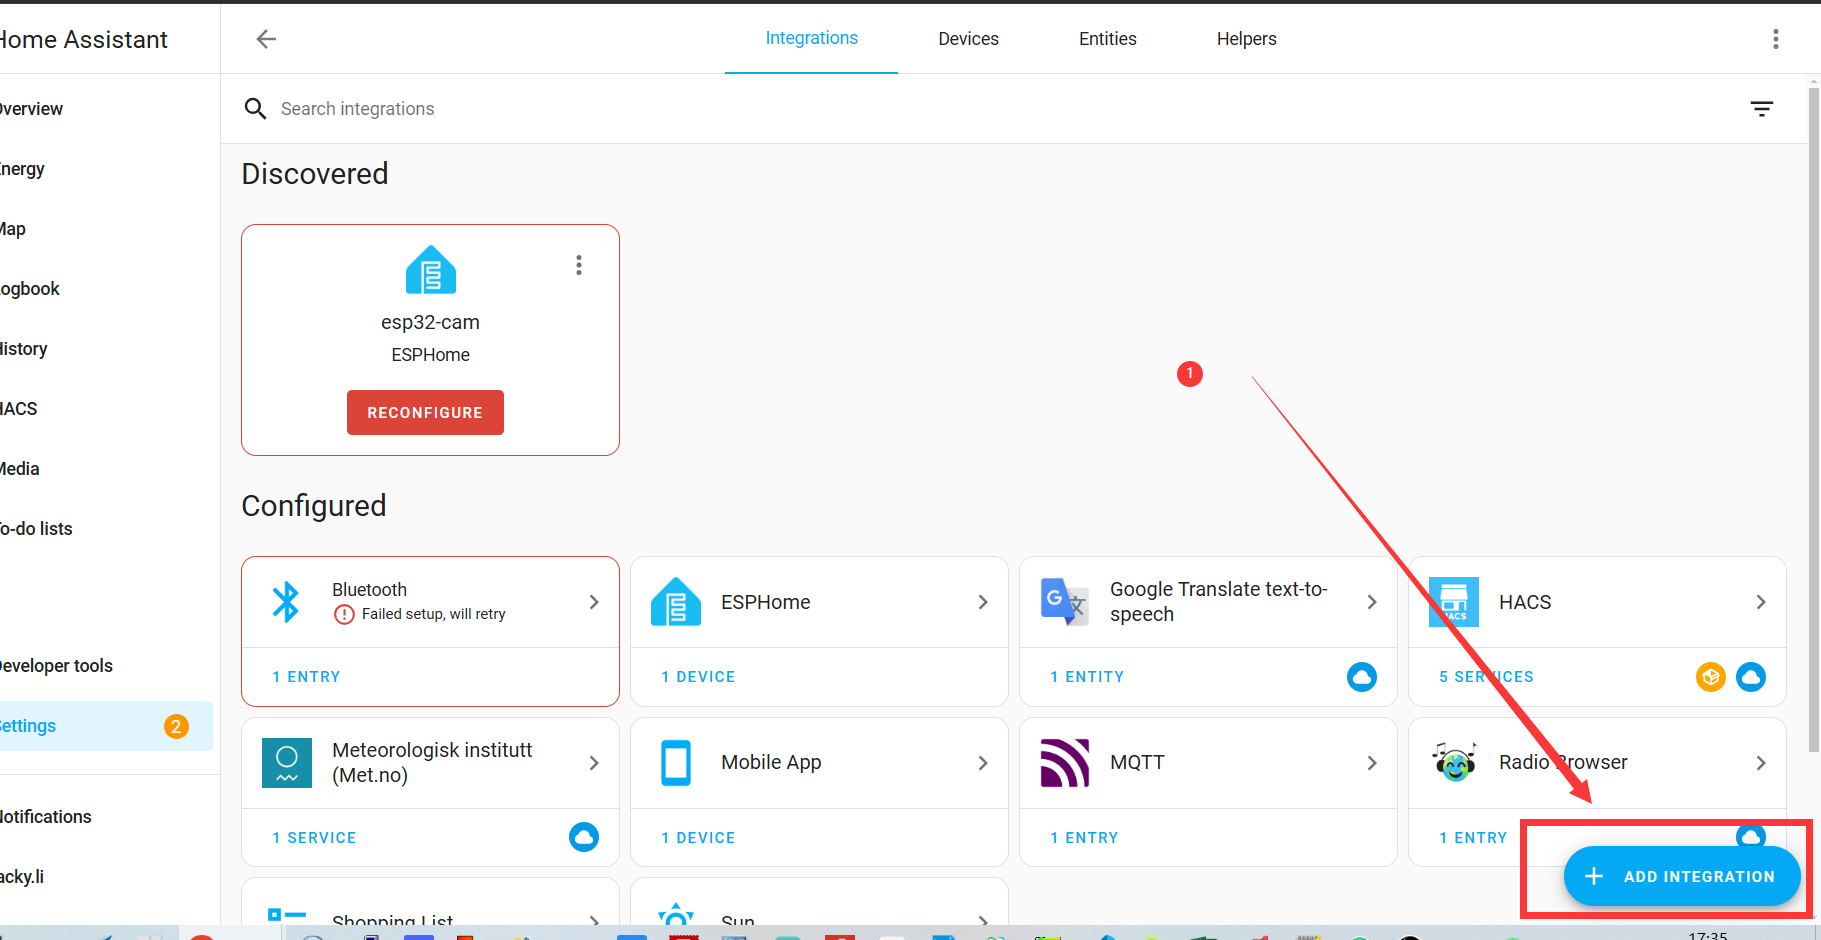Viewport: 1821px width, 940px height.
Task: Open esp32-cam card three-dot menu
Action: point(578,265)
